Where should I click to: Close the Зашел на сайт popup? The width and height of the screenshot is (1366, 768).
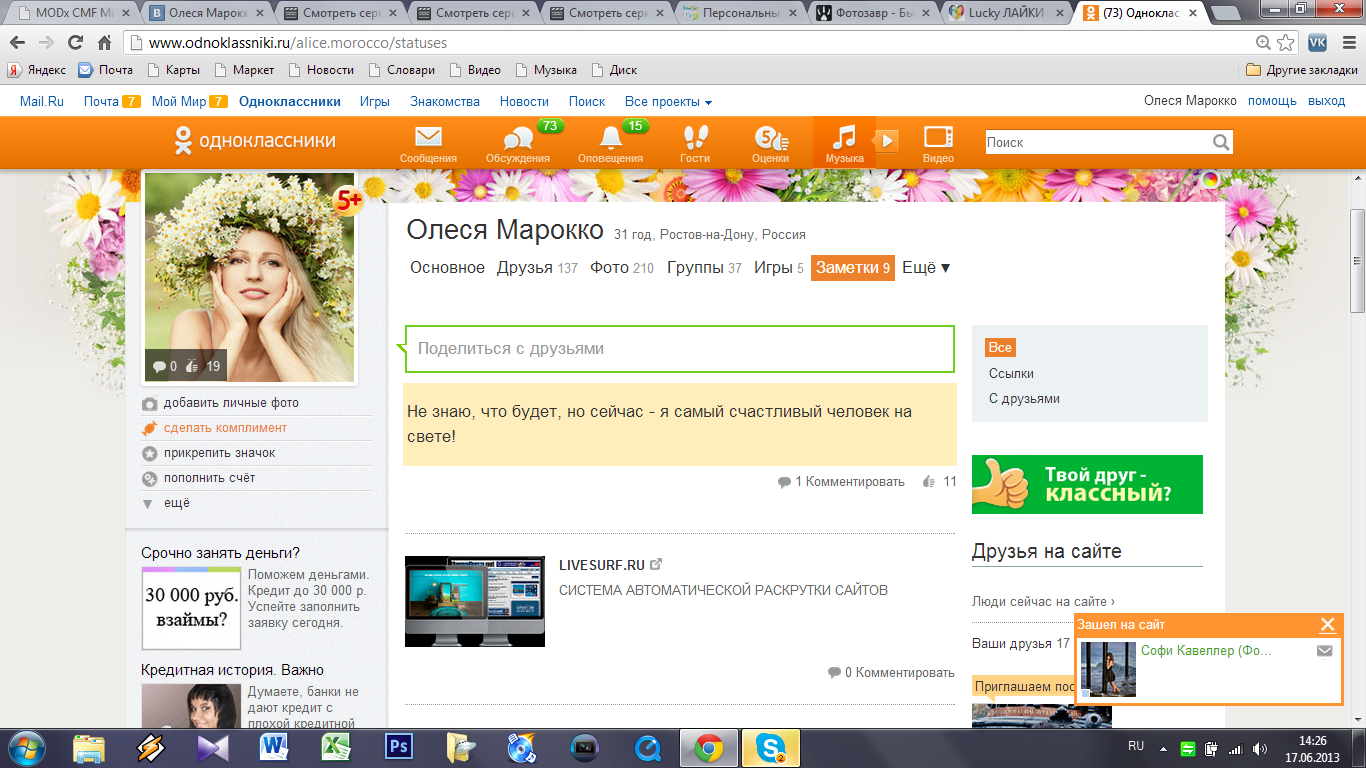pyautogui.click(x=1327, y=625)
